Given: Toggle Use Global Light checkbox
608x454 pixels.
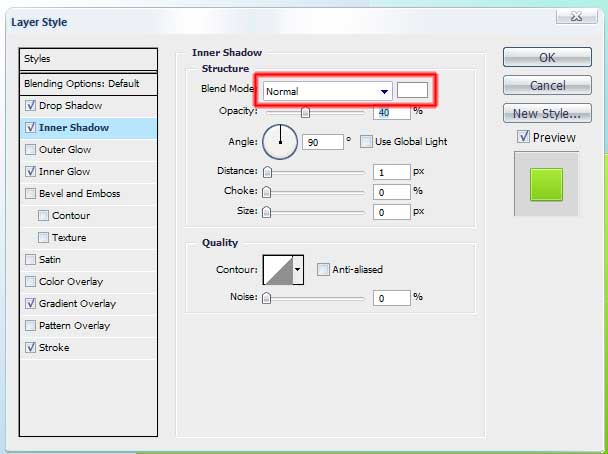Looking at the screenshot, I should click(366, 141).
